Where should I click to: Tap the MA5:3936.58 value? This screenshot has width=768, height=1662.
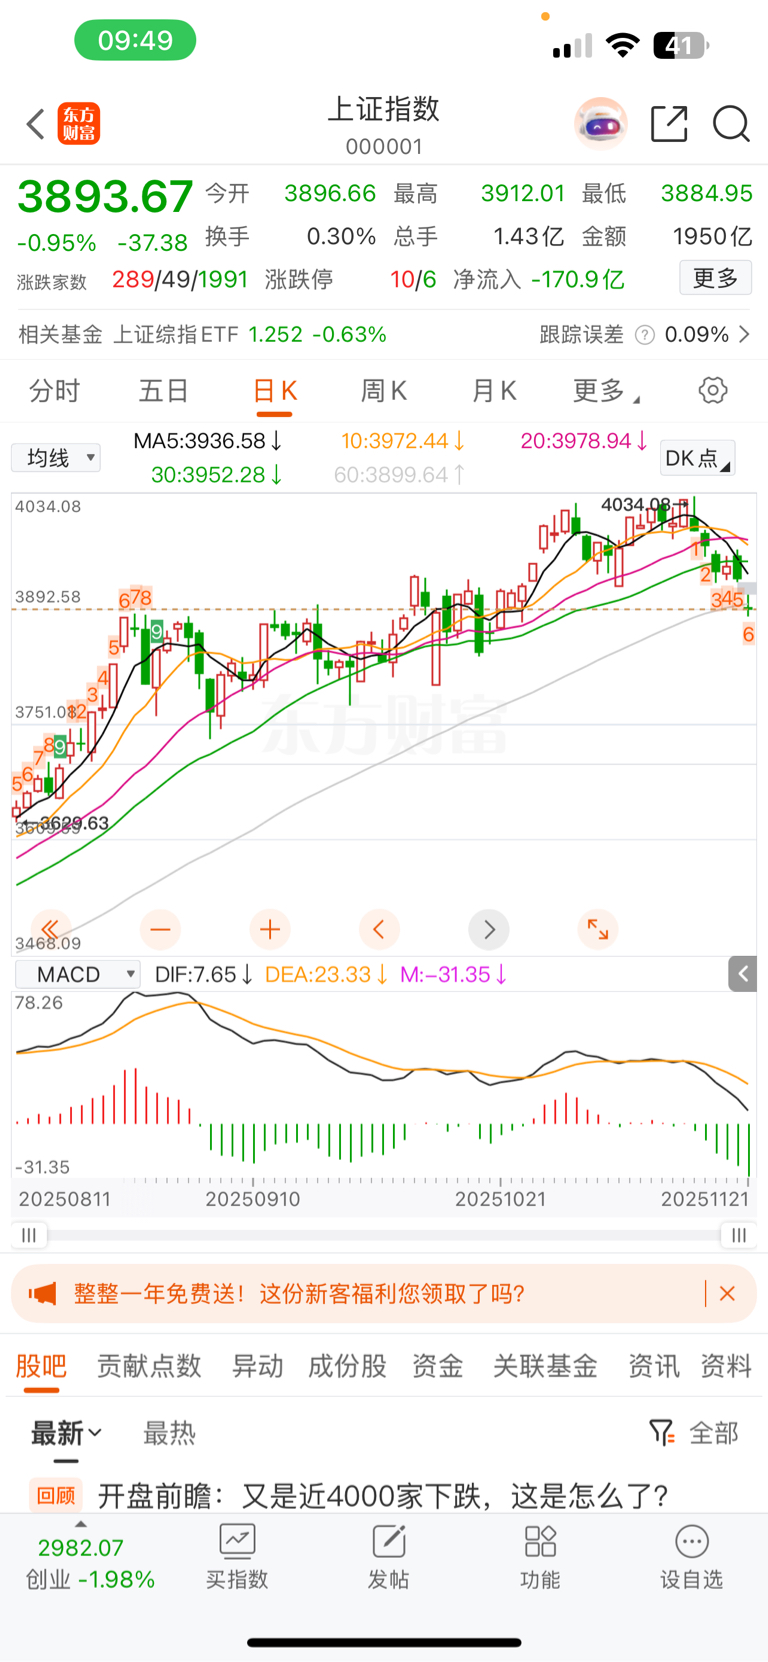(208, 441)
